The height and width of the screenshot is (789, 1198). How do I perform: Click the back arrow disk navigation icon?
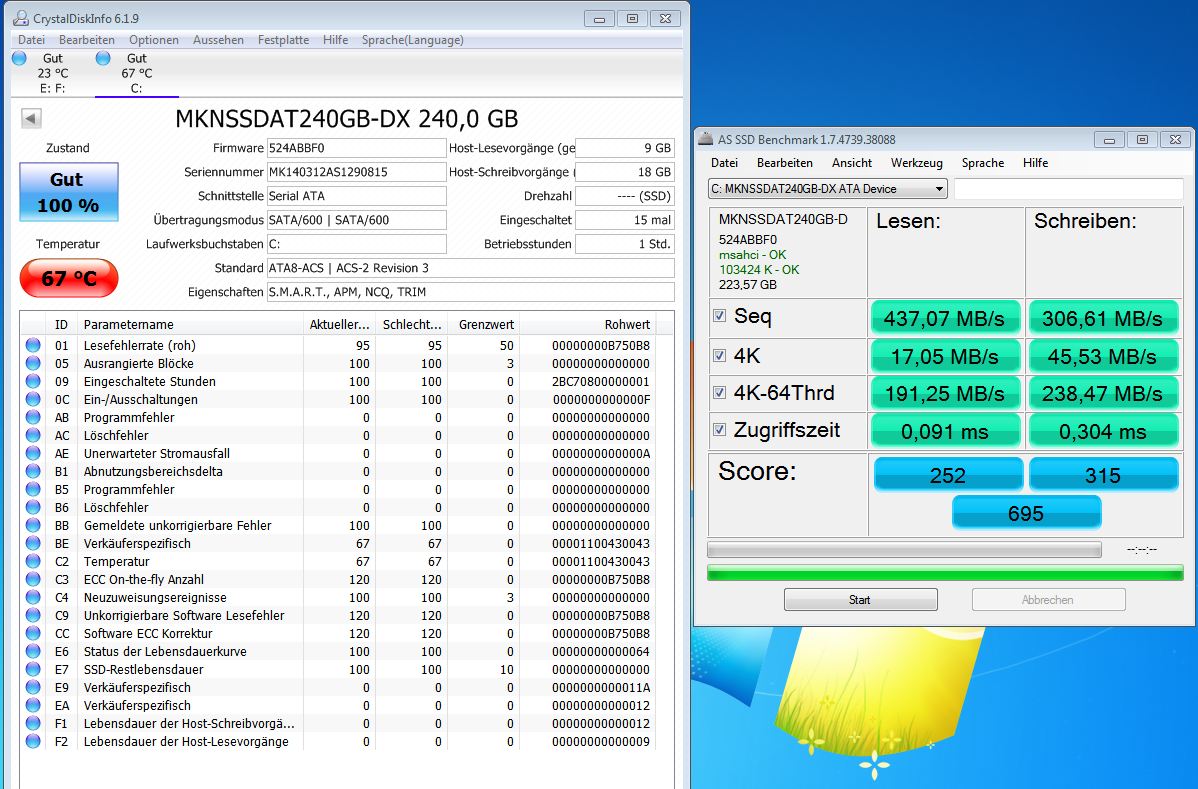pyautogui.click(x=31, y=118)
